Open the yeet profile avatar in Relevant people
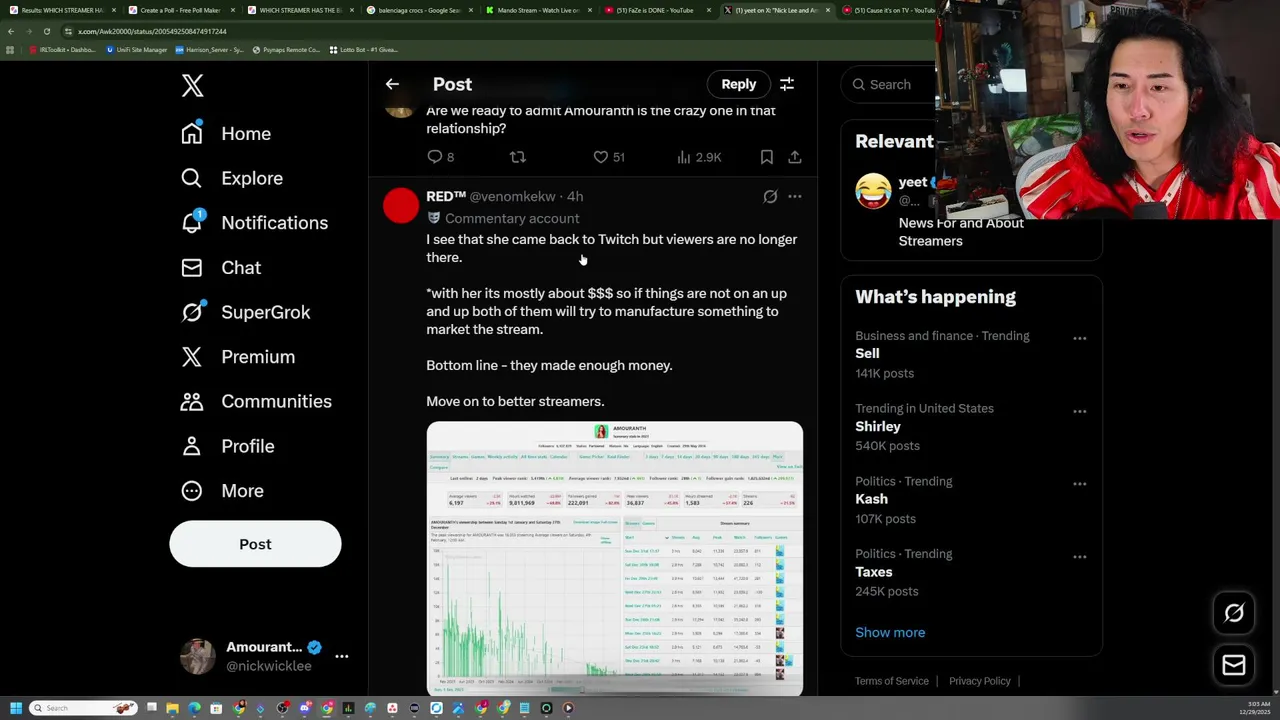 tap(873, 190)
